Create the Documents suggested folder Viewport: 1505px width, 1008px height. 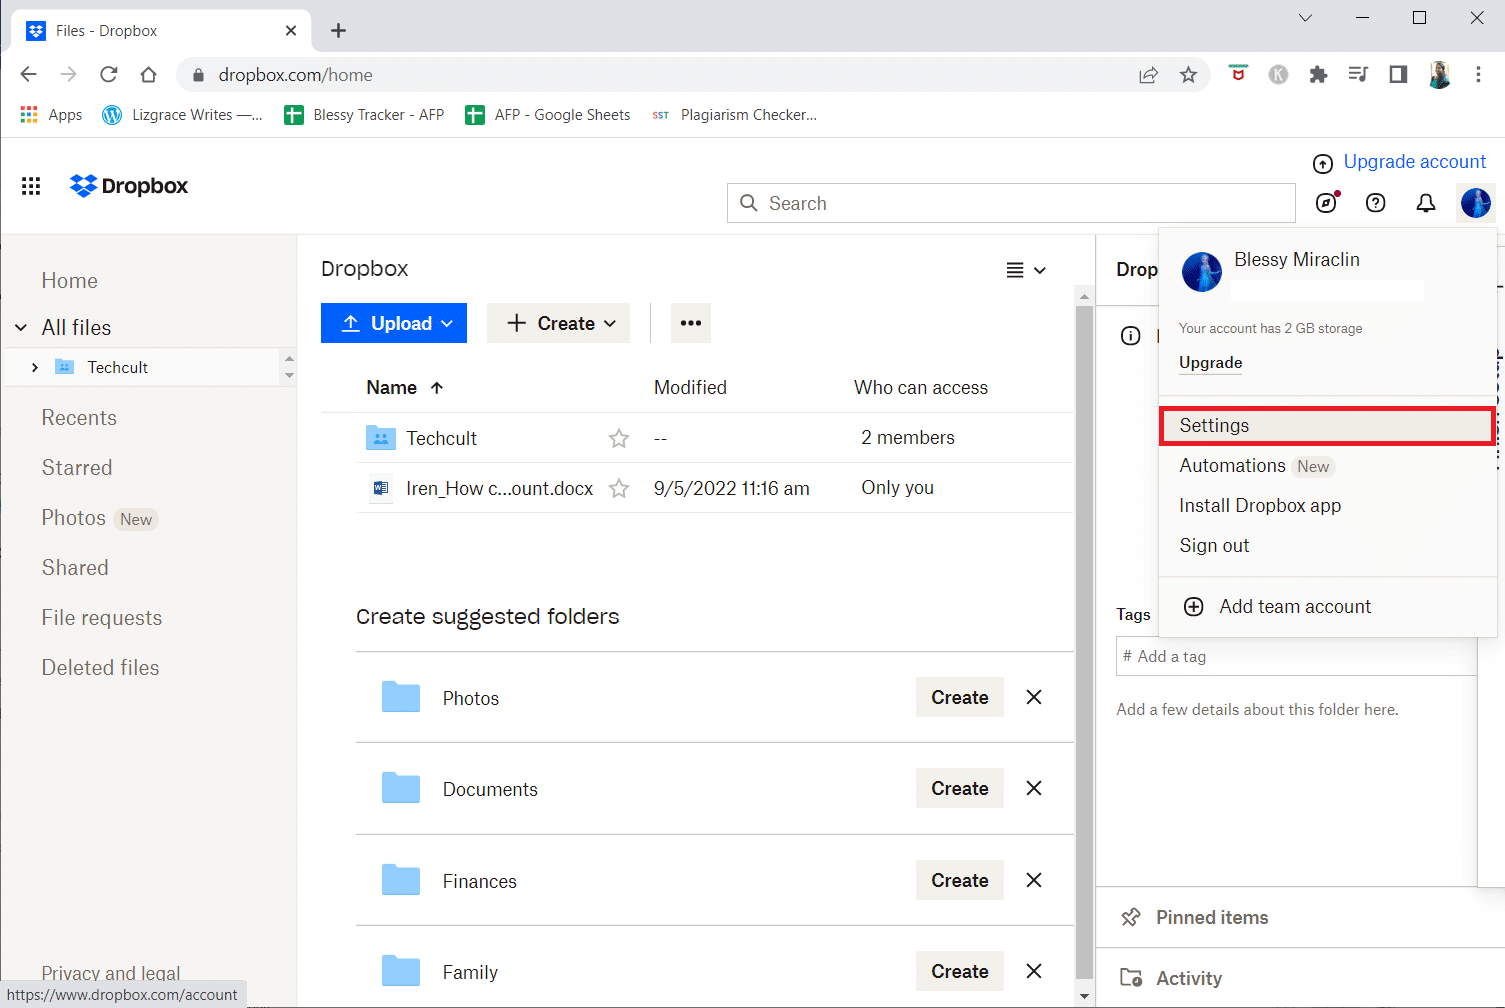[x=960, y=788]
